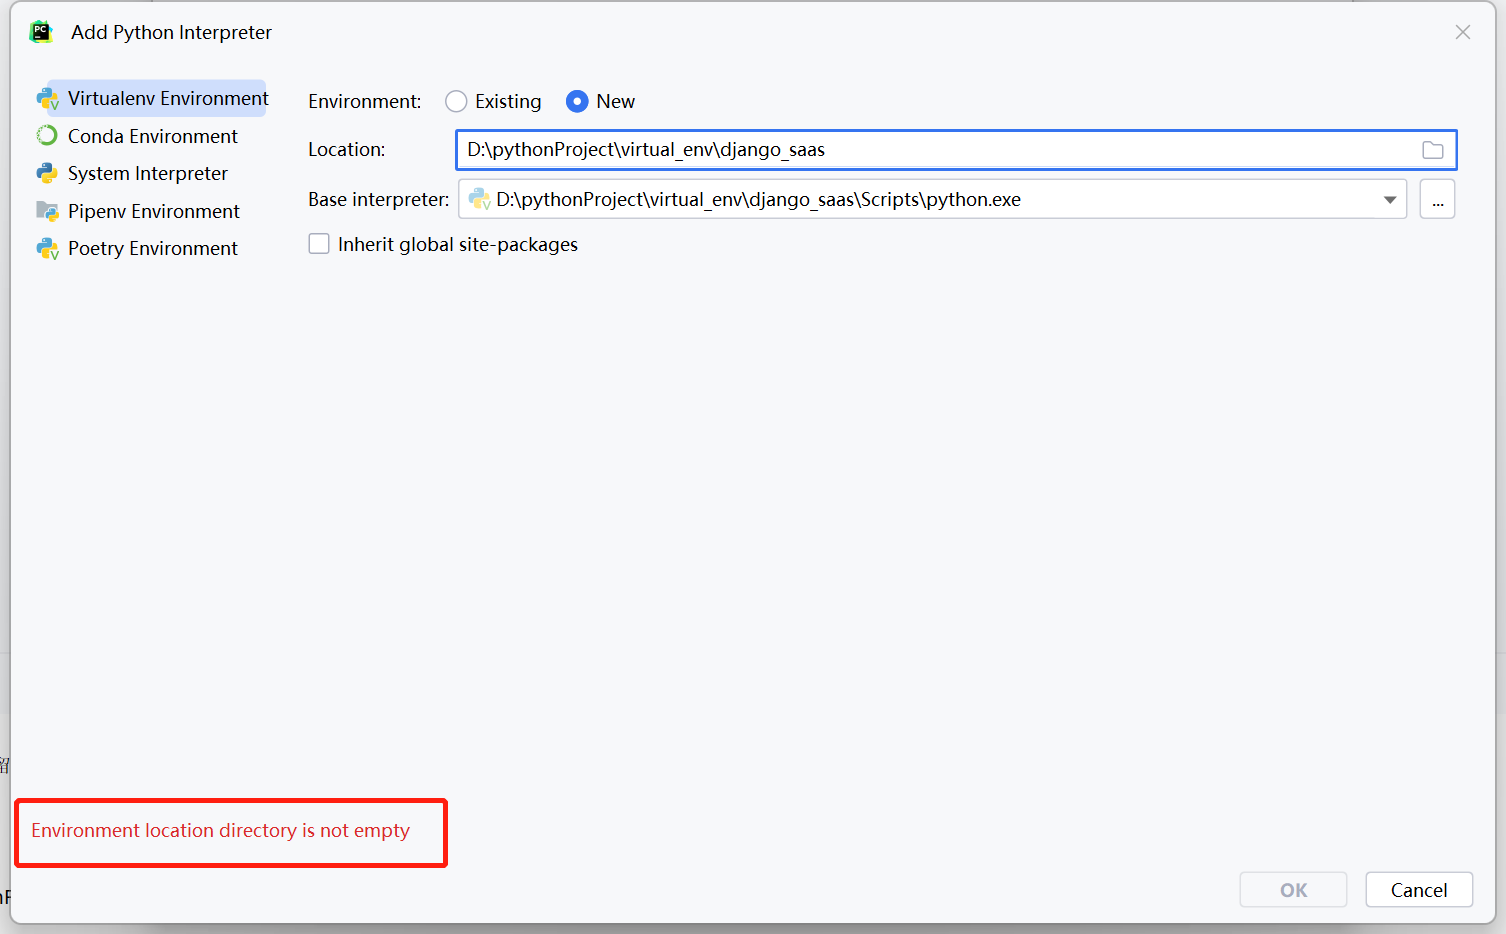Switch to Conda Environment section
The width and height of the screenshot is (1506, 934).
152,136
